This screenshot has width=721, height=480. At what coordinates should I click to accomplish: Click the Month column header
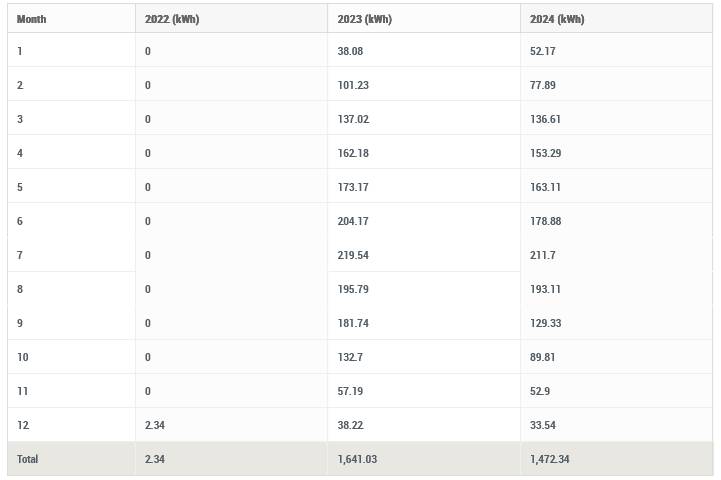click(31, 19)
